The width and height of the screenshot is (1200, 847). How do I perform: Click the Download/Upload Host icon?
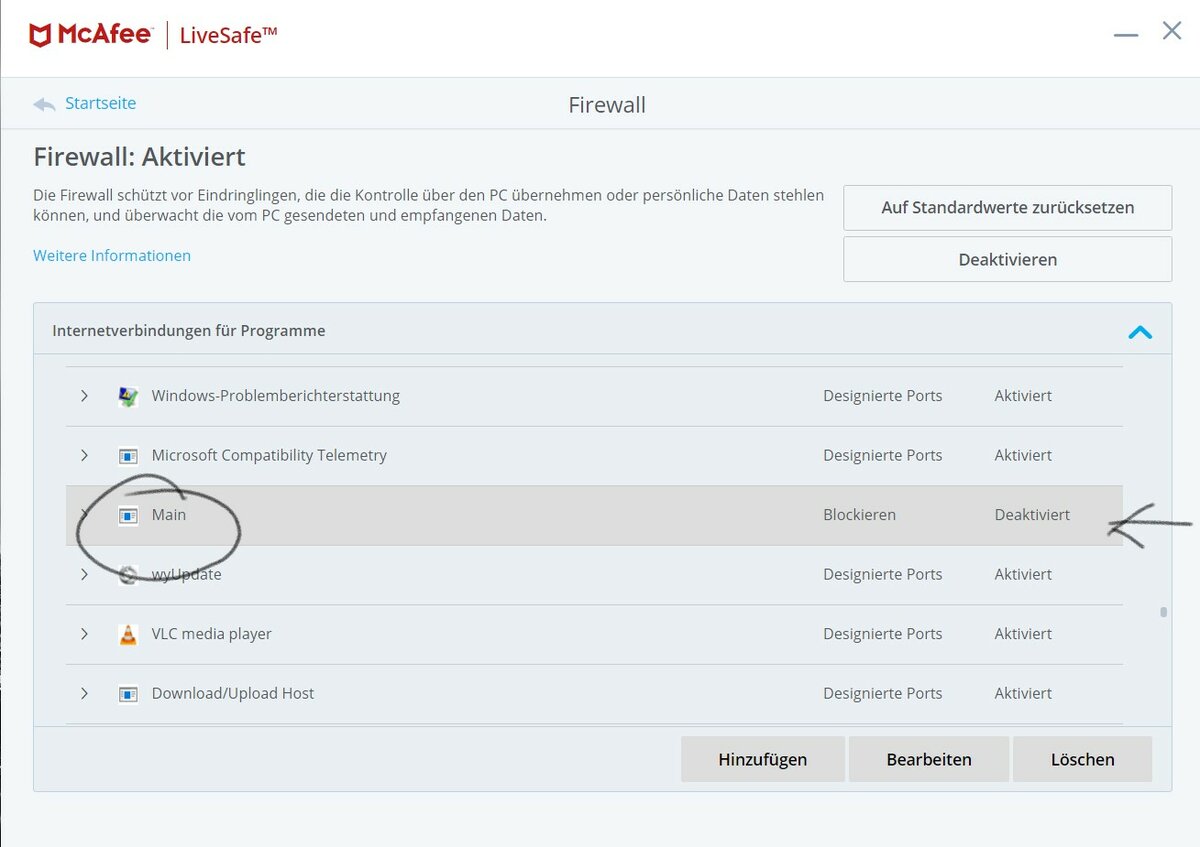click(128, 694)
